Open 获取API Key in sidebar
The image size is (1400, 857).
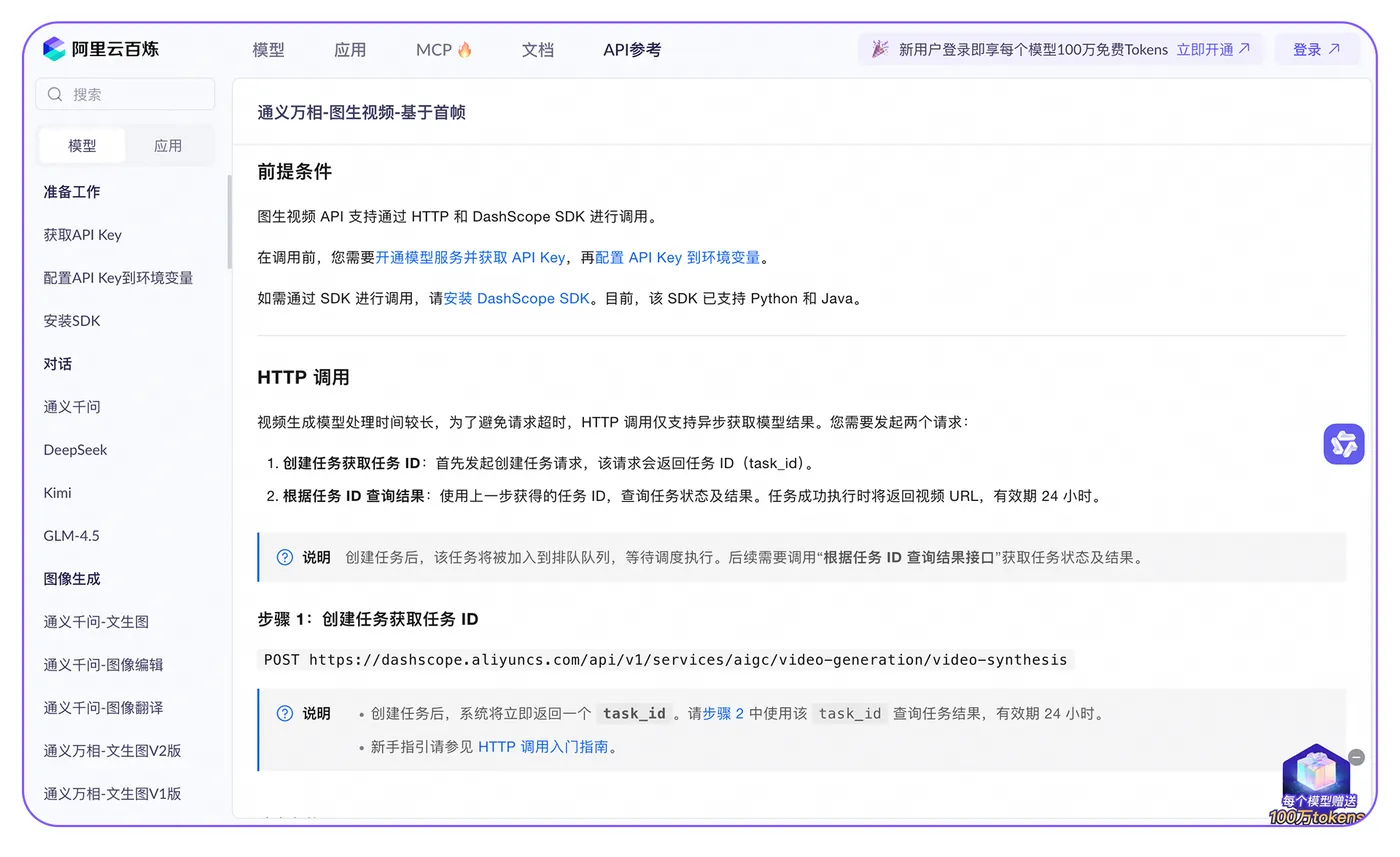coord(83,235)
